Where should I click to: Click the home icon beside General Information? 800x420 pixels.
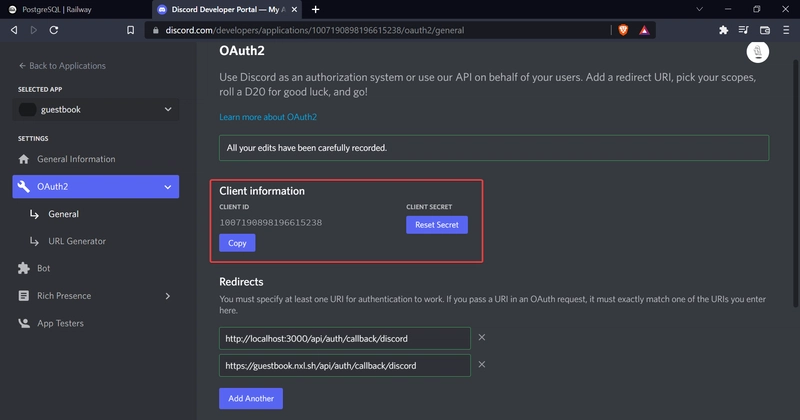[x=23, y=159]
